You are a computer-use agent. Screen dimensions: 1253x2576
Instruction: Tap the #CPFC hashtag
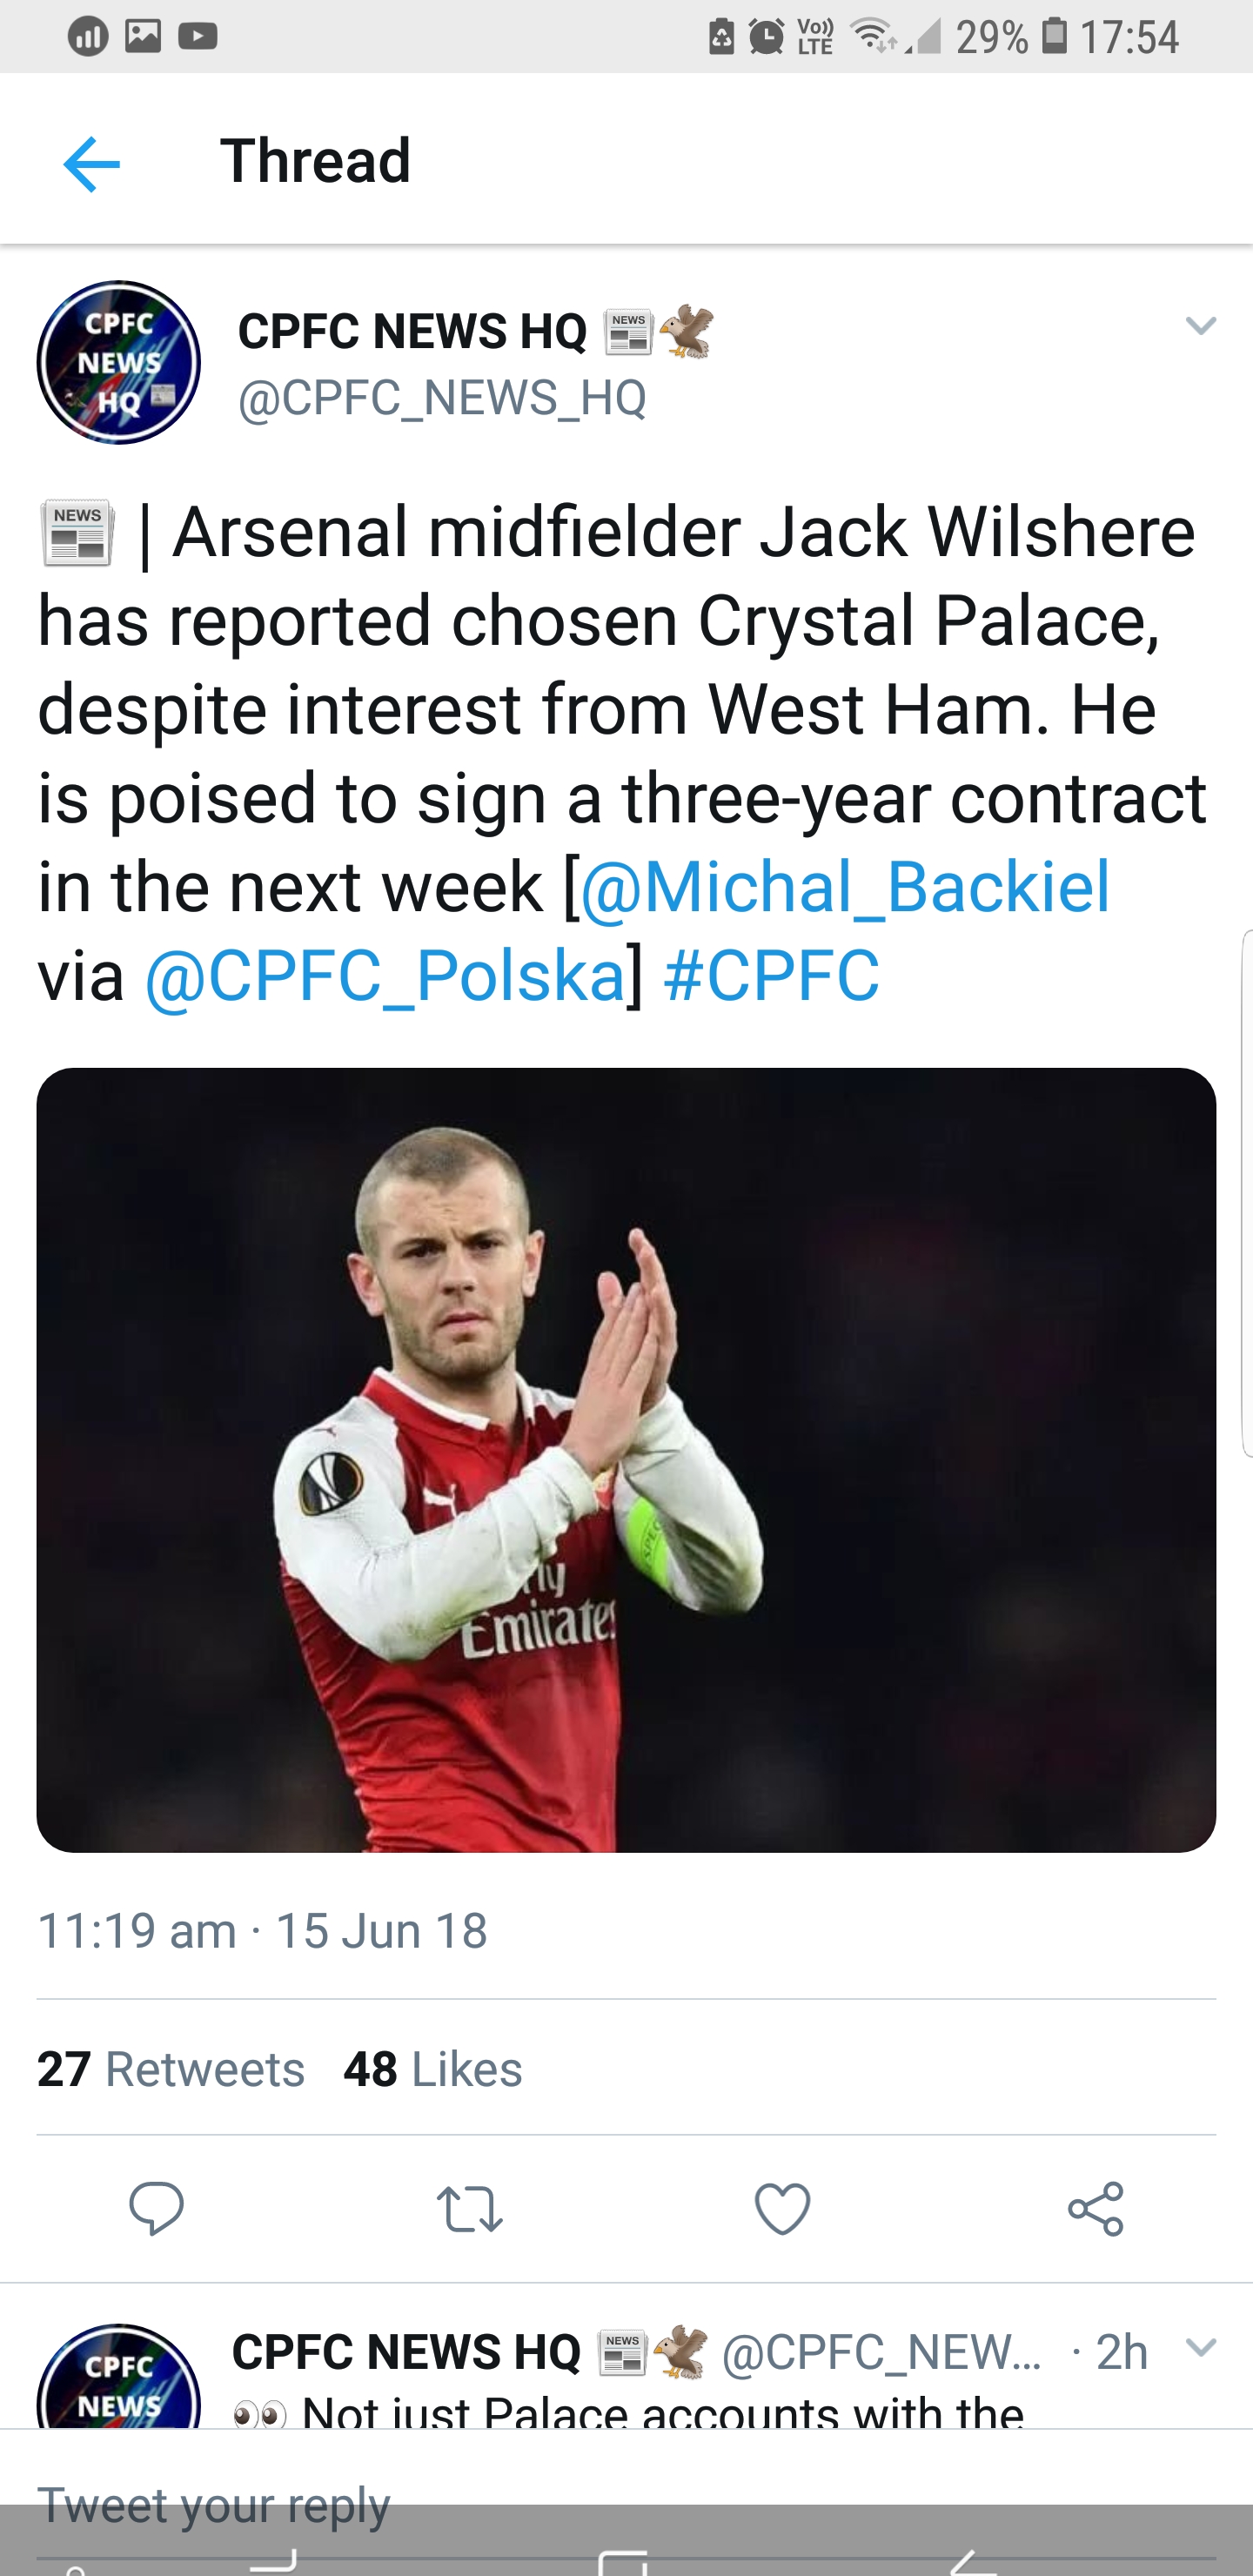(771, 975)
